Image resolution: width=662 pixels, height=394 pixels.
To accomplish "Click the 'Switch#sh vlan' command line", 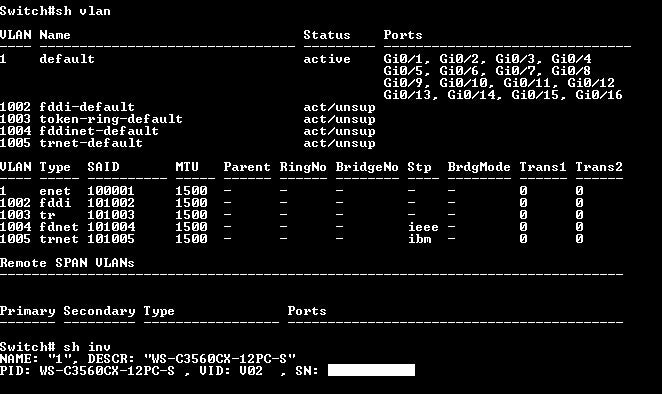I will coord(55,11).
